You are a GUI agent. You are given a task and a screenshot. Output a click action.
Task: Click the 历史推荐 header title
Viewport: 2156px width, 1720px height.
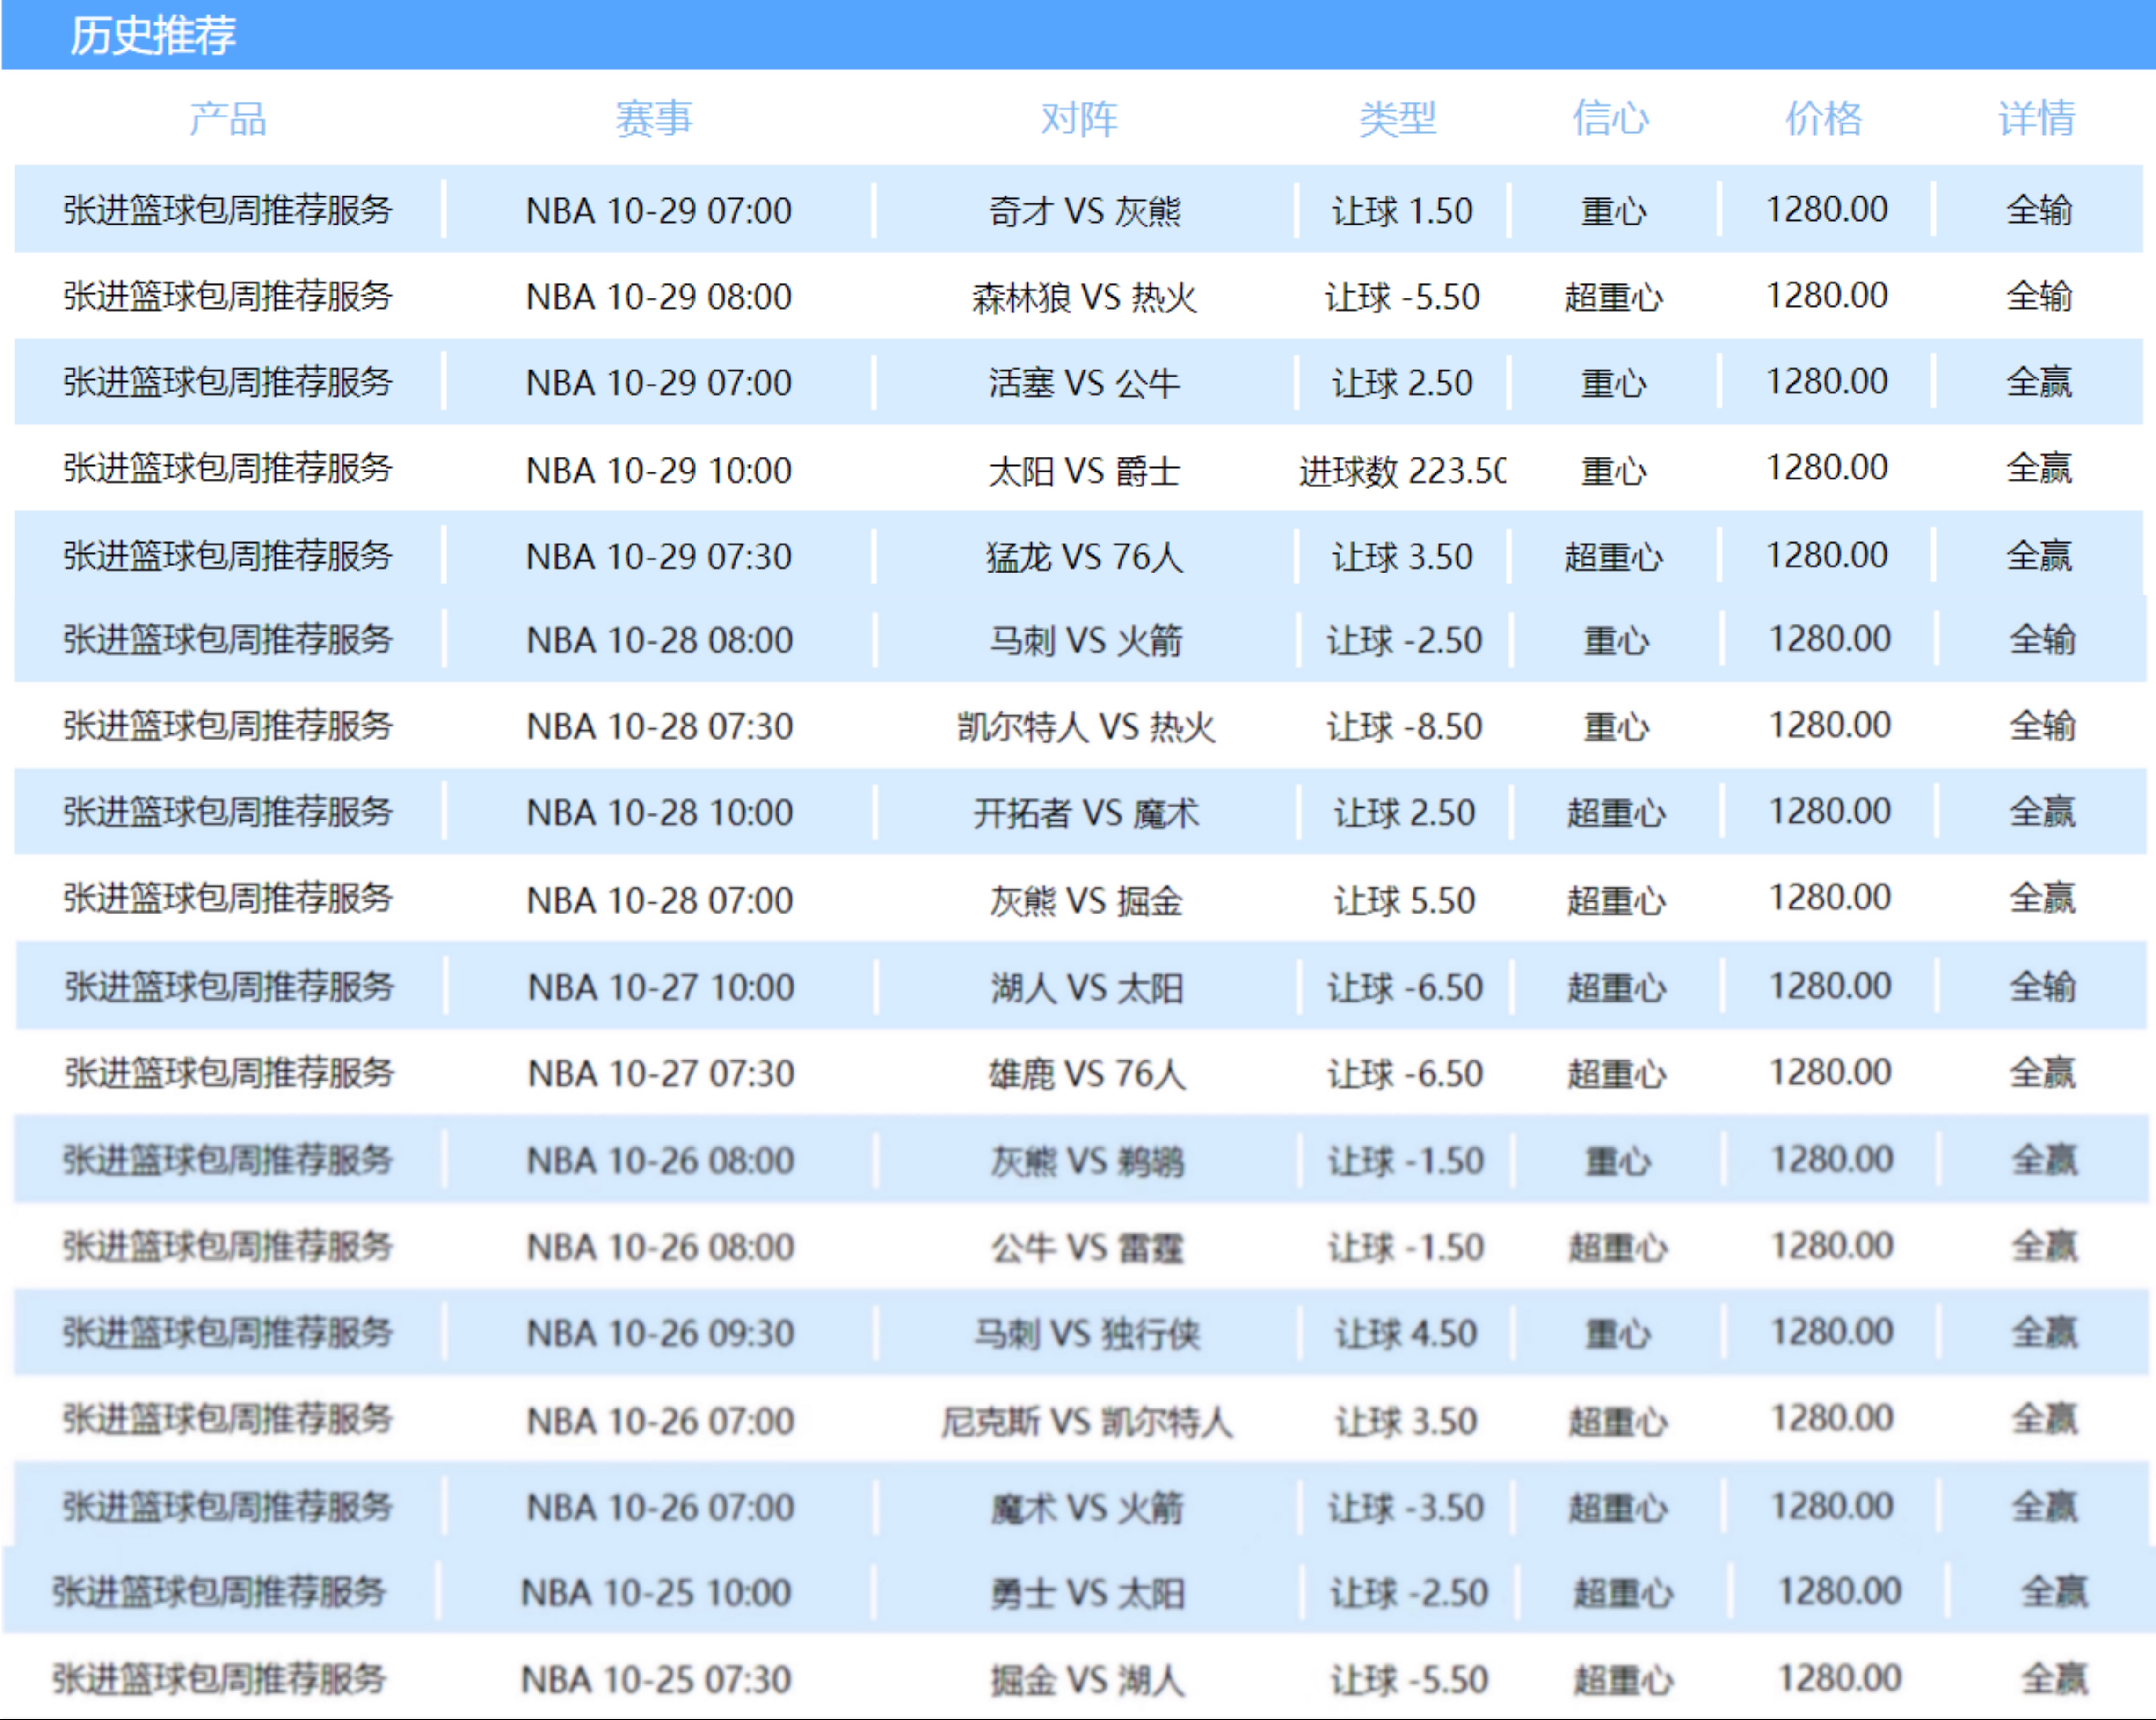click(153, 35)
